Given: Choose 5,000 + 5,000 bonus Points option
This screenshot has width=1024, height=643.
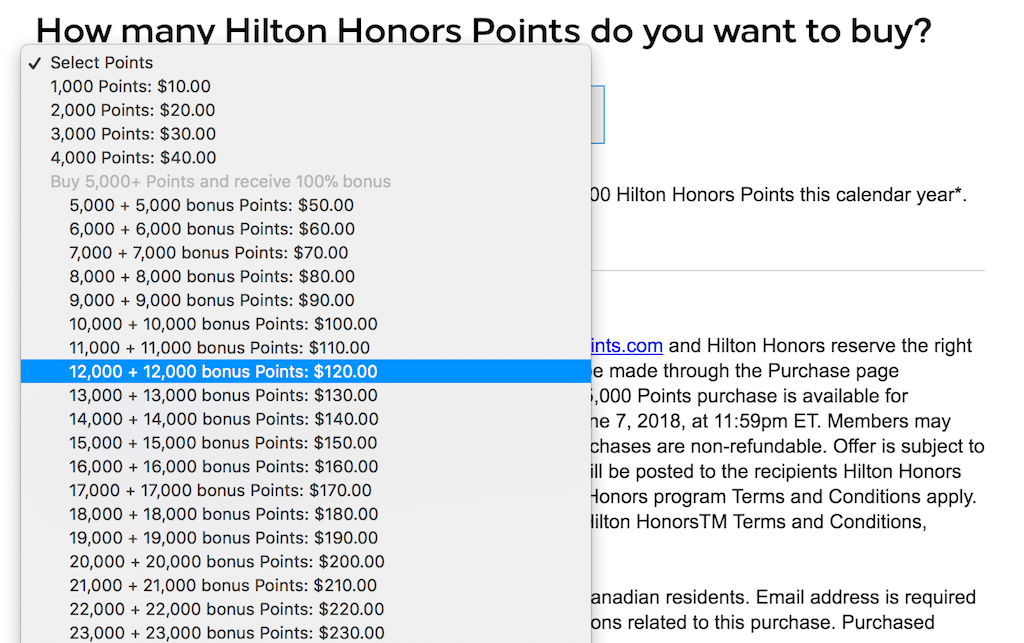Looking at the screenshot, I should coord(211,205).
